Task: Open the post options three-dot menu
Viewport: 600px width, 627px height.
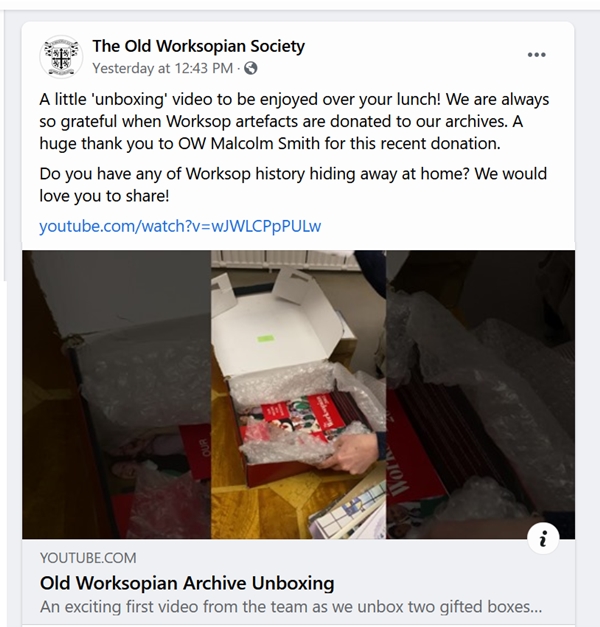Action: [x=536, y=55]
